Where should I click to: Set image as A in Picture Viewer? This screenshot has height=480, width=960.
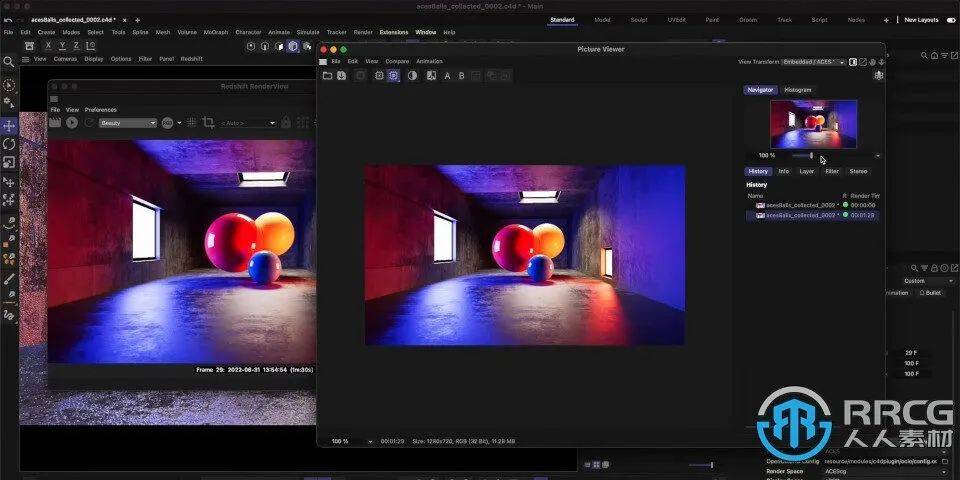(447, 75)
